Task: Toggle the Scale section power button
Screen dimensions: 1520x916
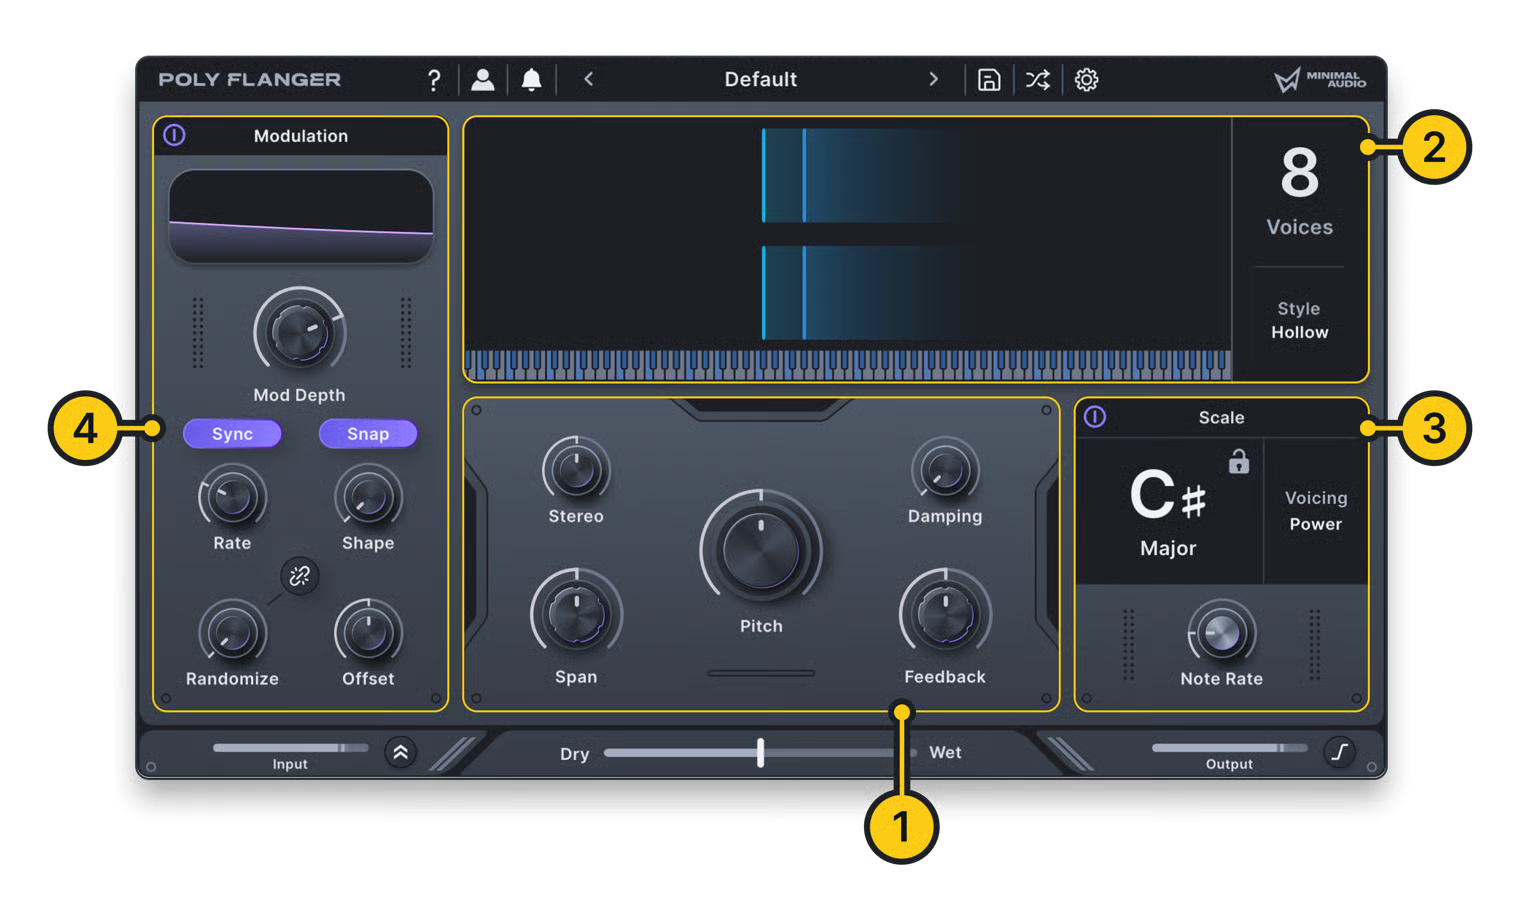Action: coord(1095,417)
